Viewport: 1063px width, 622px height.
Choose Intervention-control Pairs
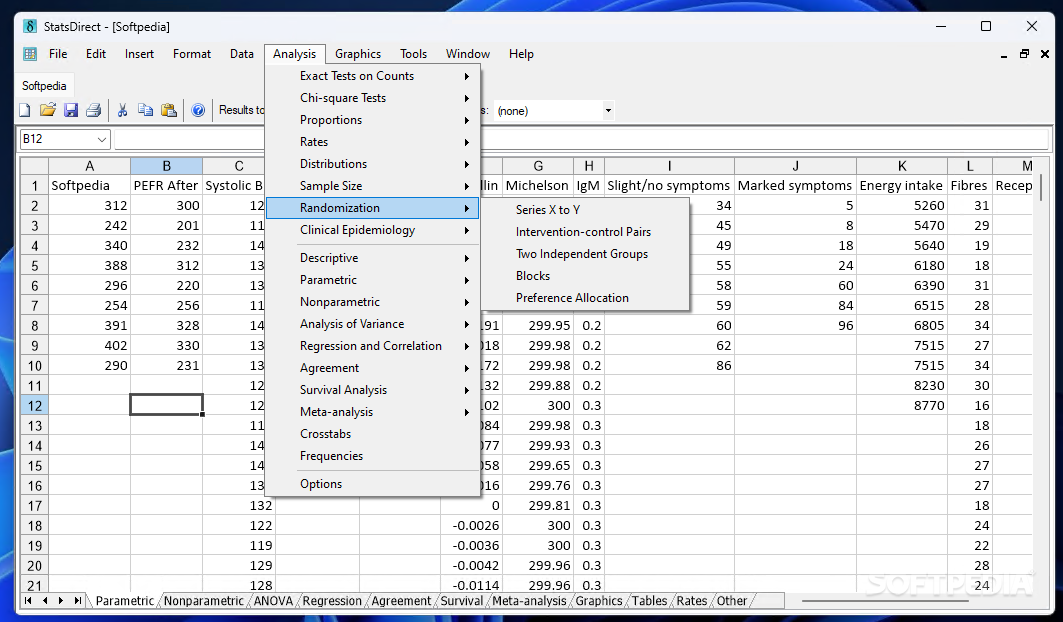(586, 232)
